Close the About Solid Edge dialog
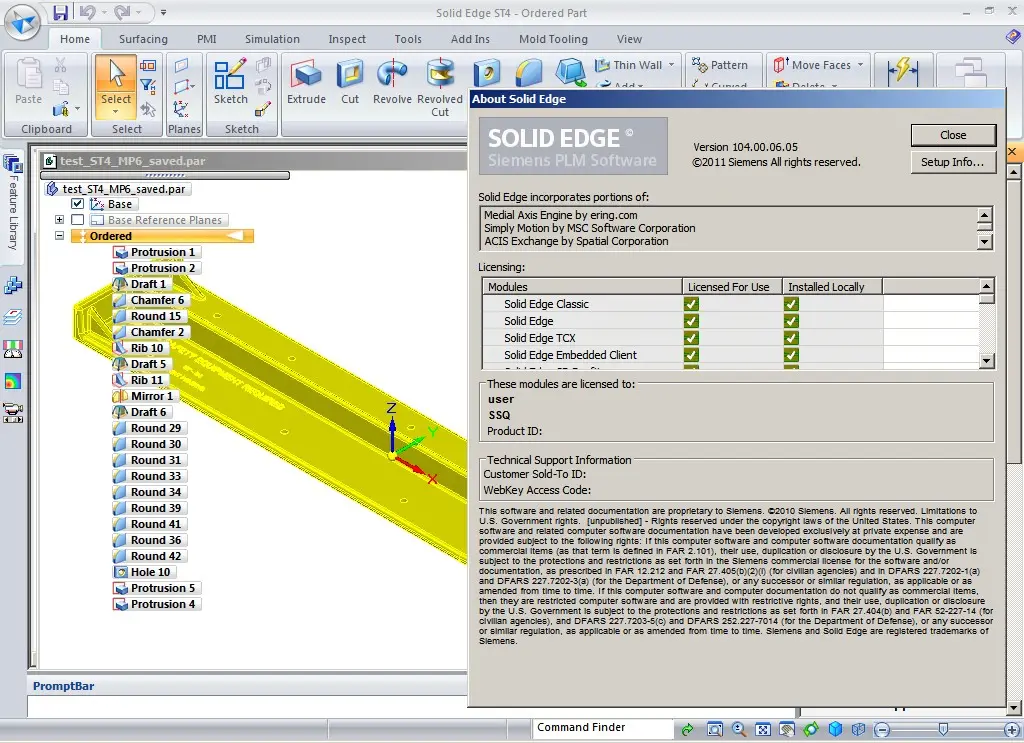Screen dimensions: 1024x743 (953, 135)
